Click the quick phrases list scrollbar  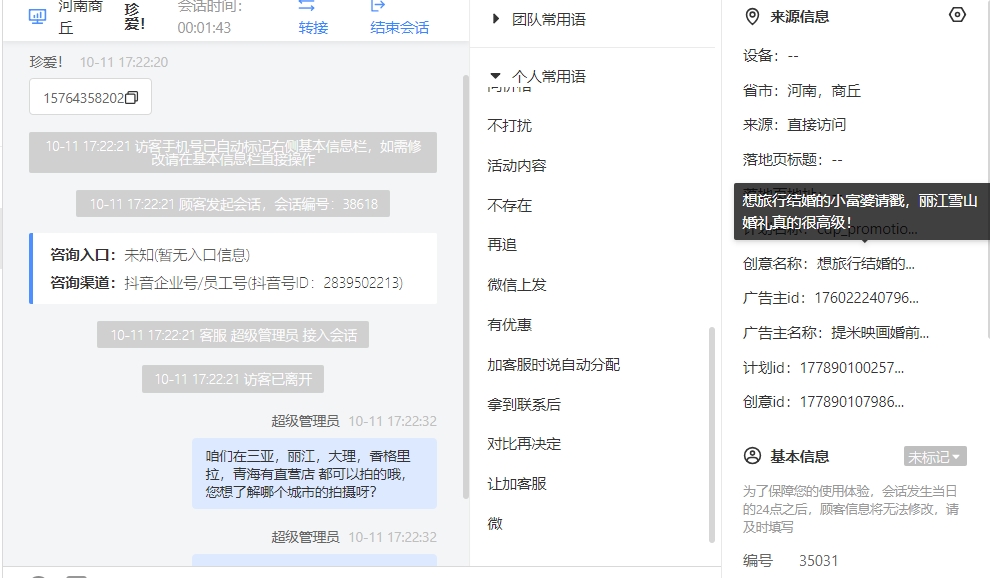tap(712, 435)
